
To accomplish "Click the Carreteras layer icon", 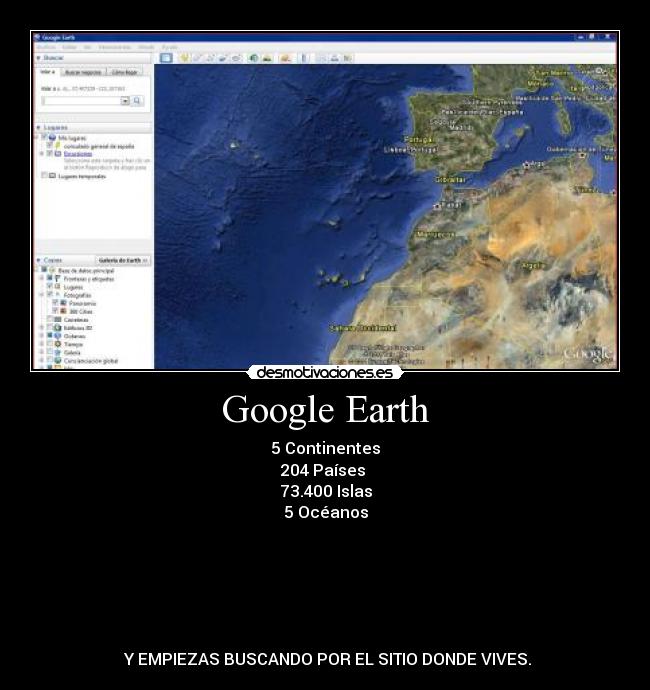I will 58,319.
